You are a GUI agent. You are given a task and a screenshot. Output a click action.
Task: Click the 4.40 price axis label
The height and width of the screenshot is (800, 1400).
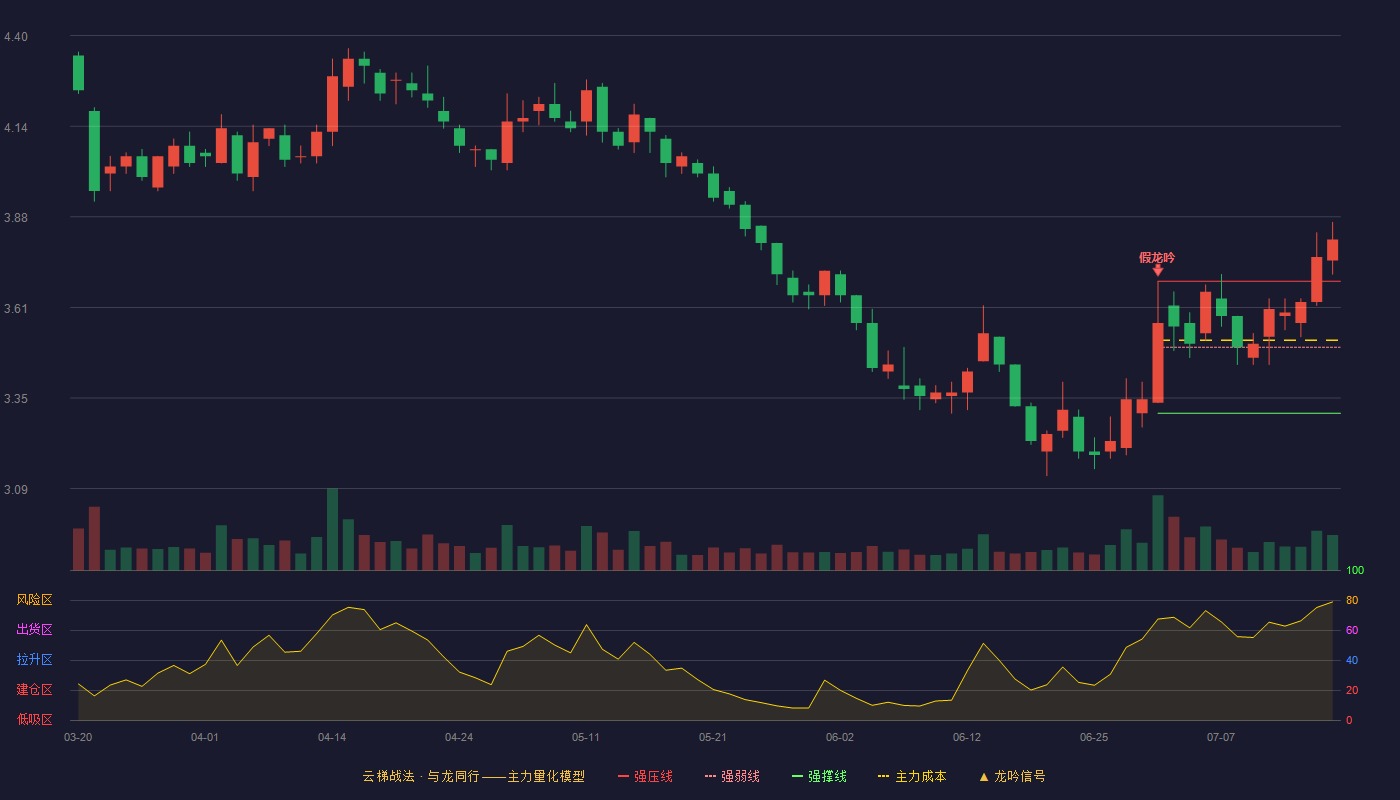click(x=16, y=37)
